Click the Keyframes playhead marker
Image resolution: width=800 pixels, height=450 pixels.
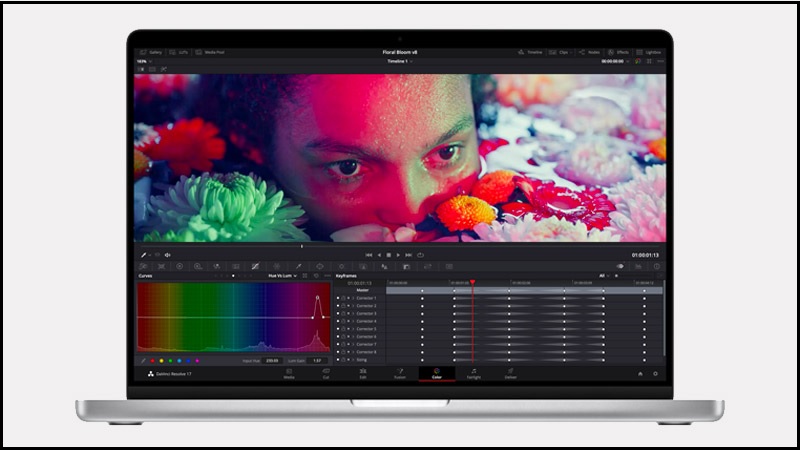tap(472, 282)
